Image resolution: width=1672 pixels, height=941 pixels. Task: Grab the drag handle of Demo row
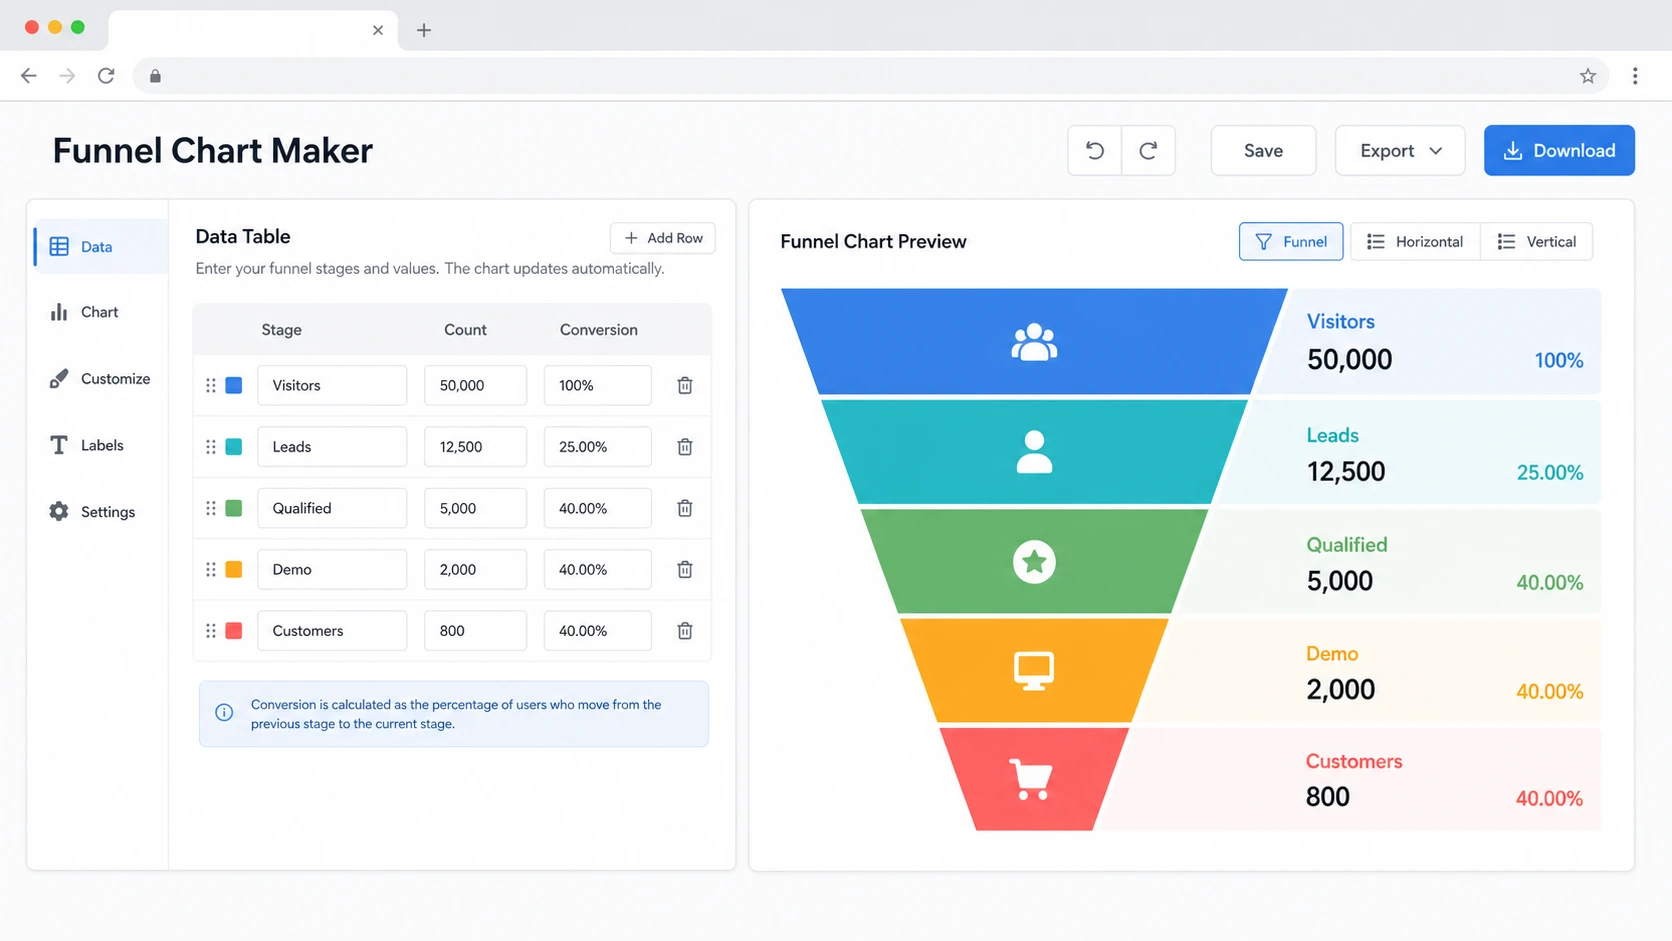[x=211, y=569]
